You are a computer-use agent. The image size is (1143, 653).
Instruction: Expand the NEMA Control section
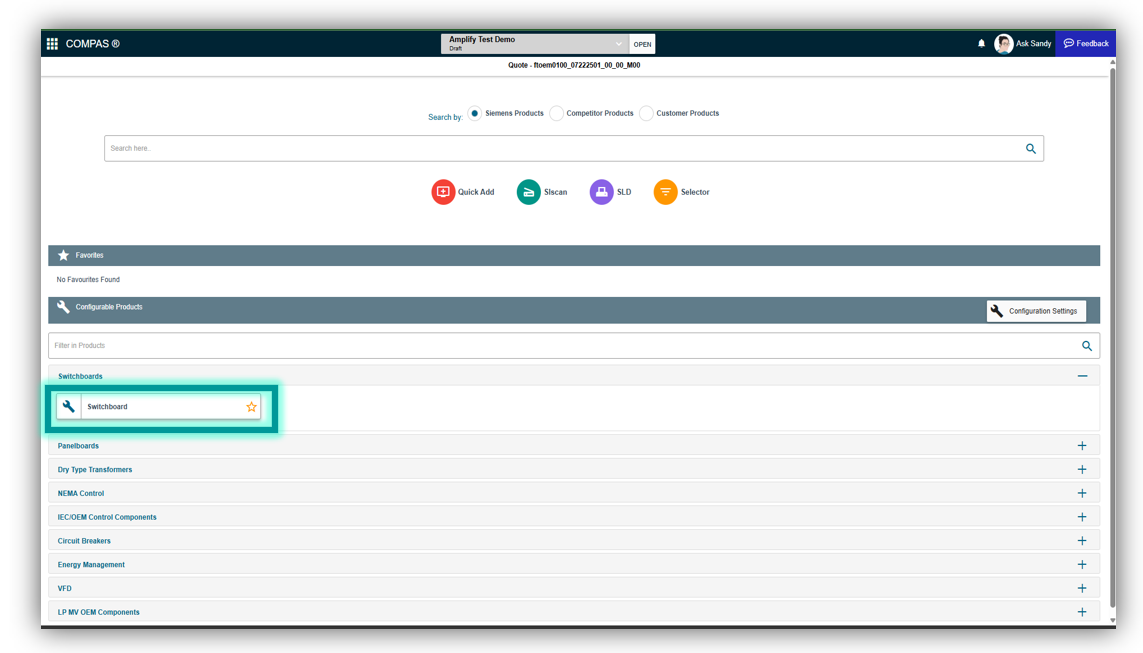(1082, 493)
